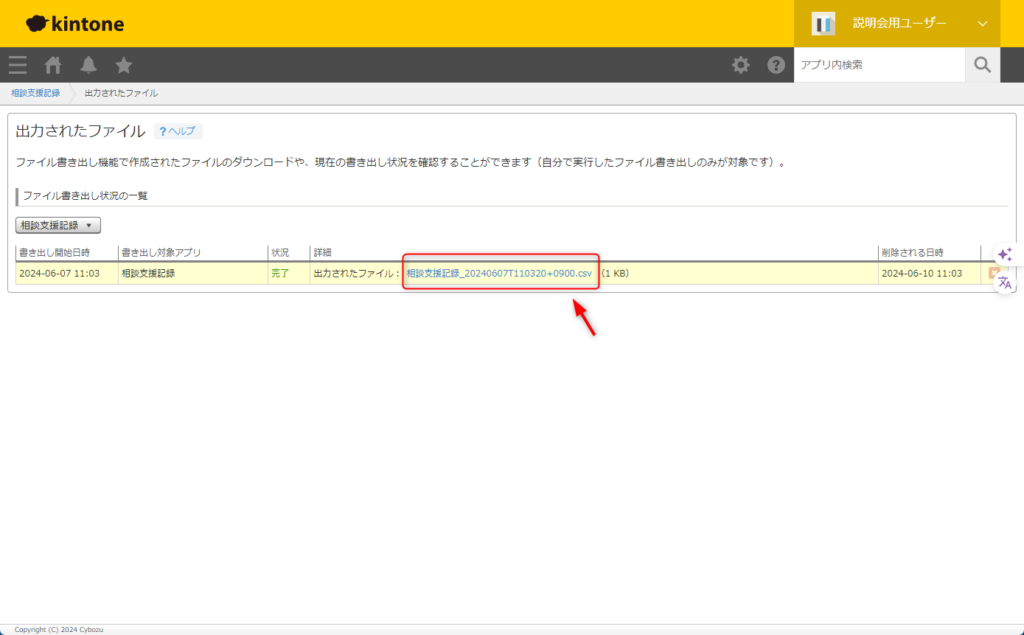Open the settings gear icon
Screen dimensions: 1024x635
click(740, 65)
